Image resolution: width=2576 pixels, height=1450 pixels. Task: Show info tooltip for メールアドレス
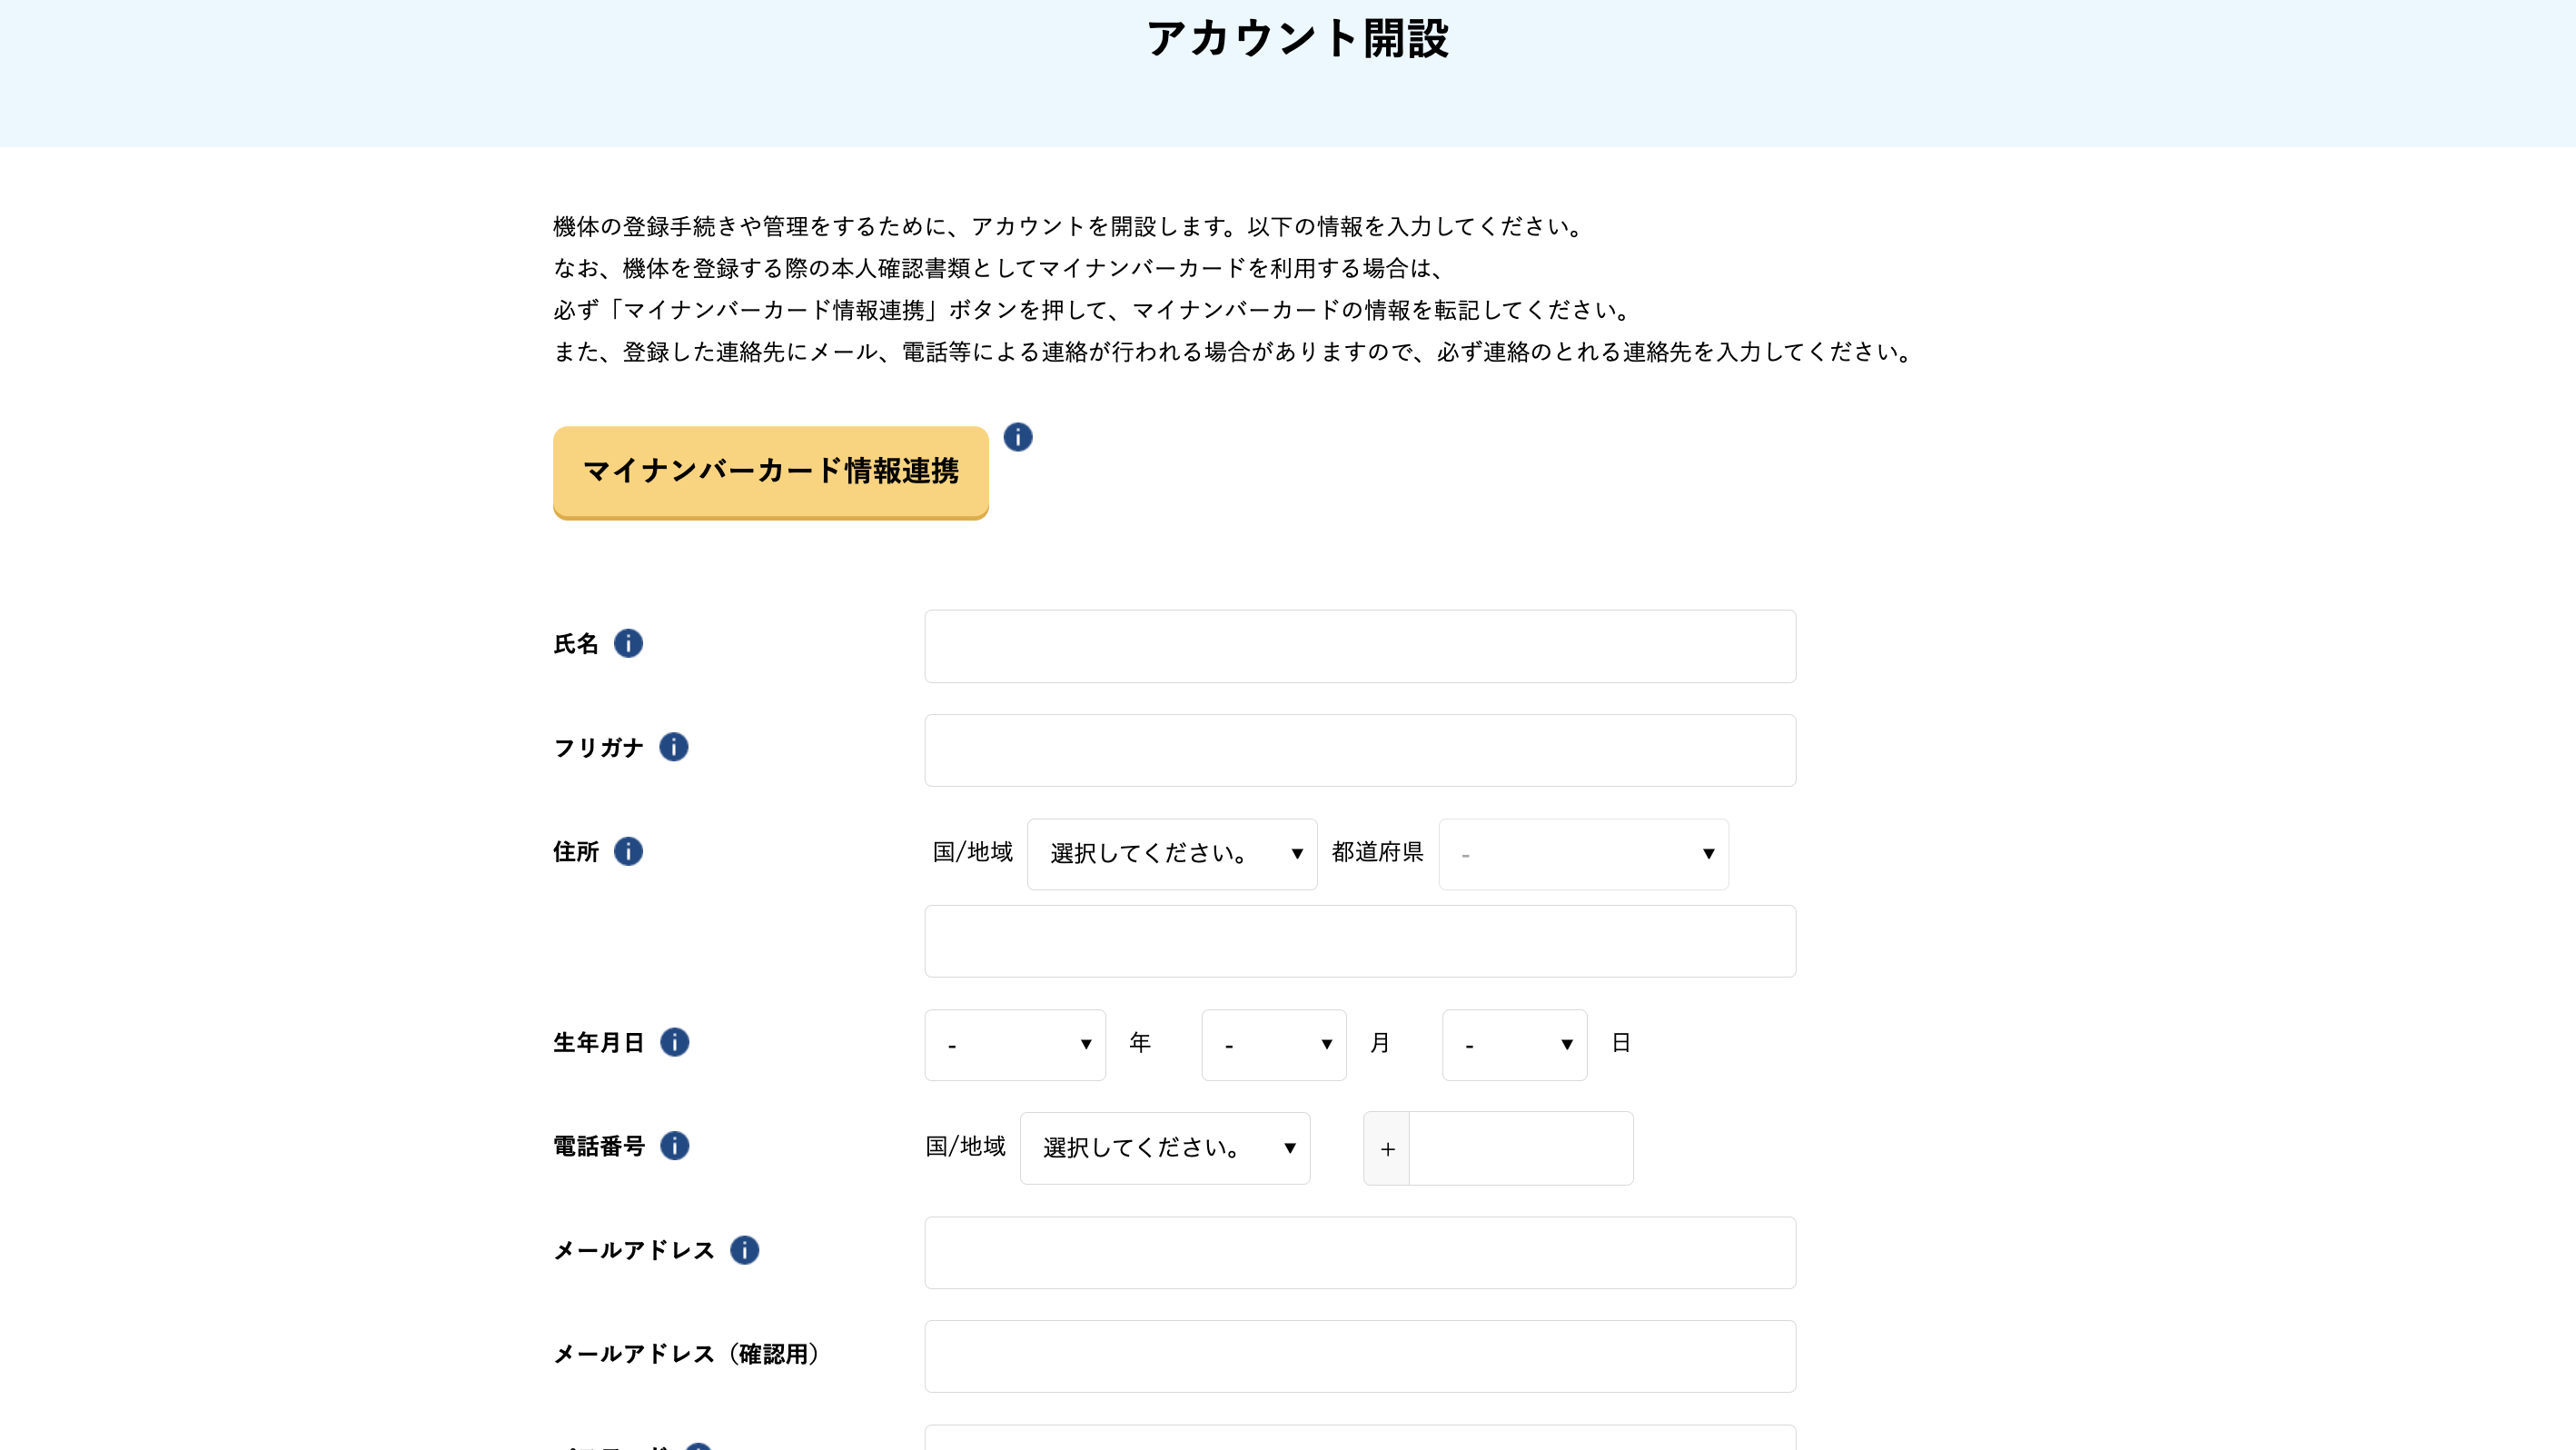(745, 1250)
